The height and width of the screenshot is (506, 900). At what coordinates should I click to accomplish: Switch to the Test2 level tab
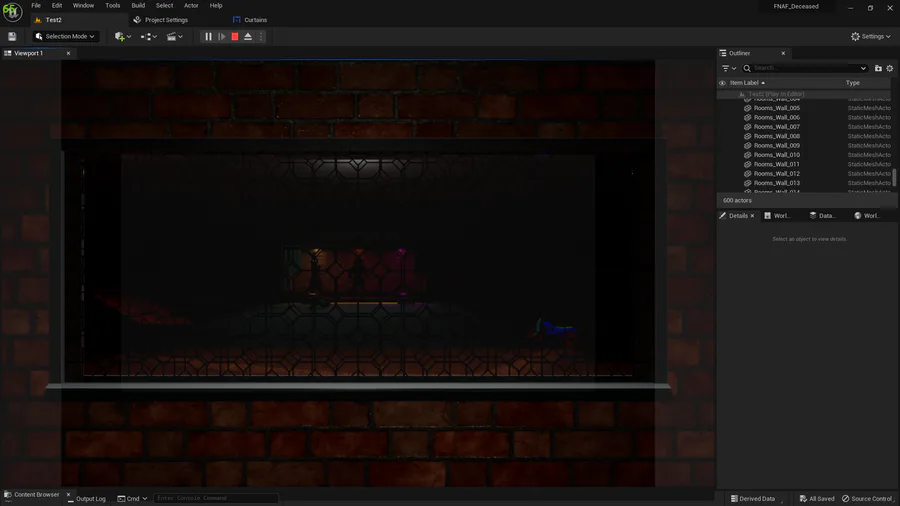tap(53, 20)
